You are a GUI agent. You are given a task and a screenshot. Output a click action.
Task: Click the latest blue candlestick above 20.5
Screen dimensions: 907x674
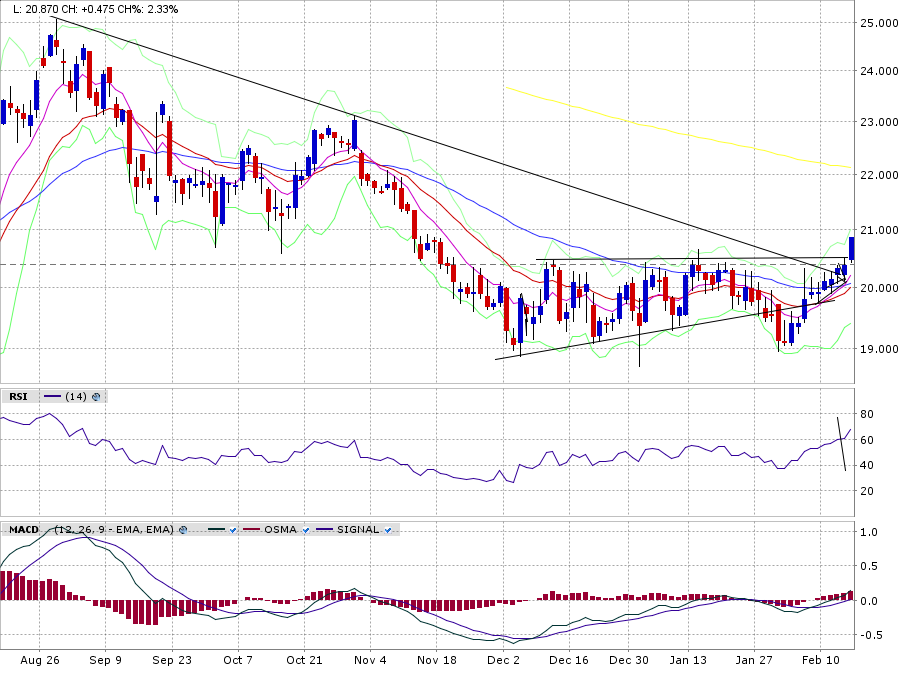click(851, 249)
